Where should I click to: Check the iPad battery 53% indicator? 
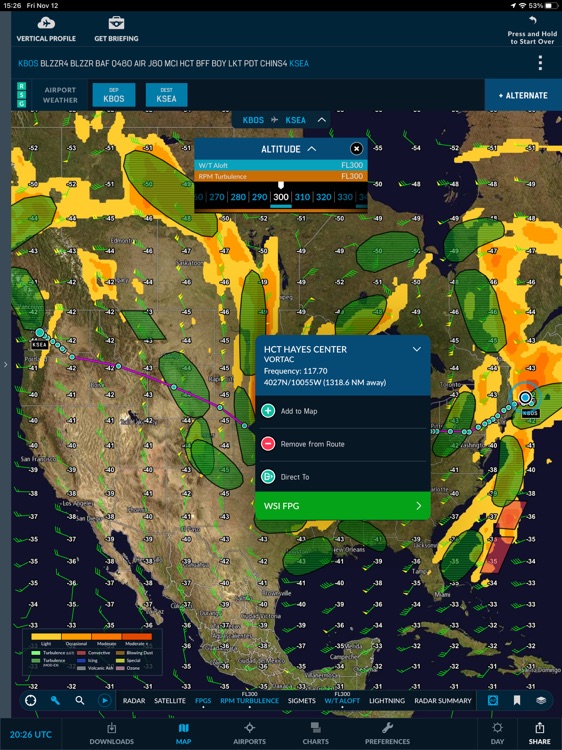coord(543,5)
